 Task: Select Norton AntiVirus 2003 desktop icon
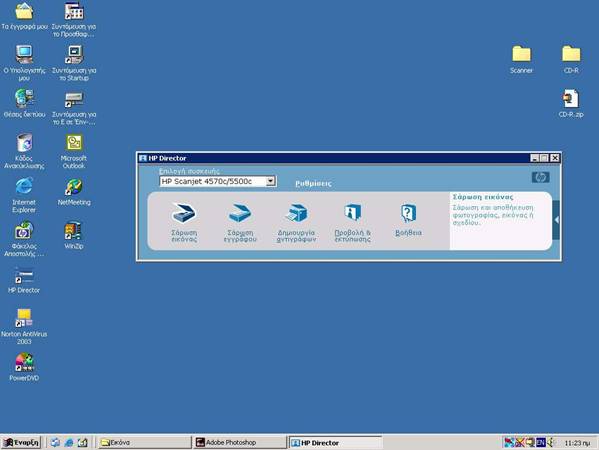click(24, 327)
